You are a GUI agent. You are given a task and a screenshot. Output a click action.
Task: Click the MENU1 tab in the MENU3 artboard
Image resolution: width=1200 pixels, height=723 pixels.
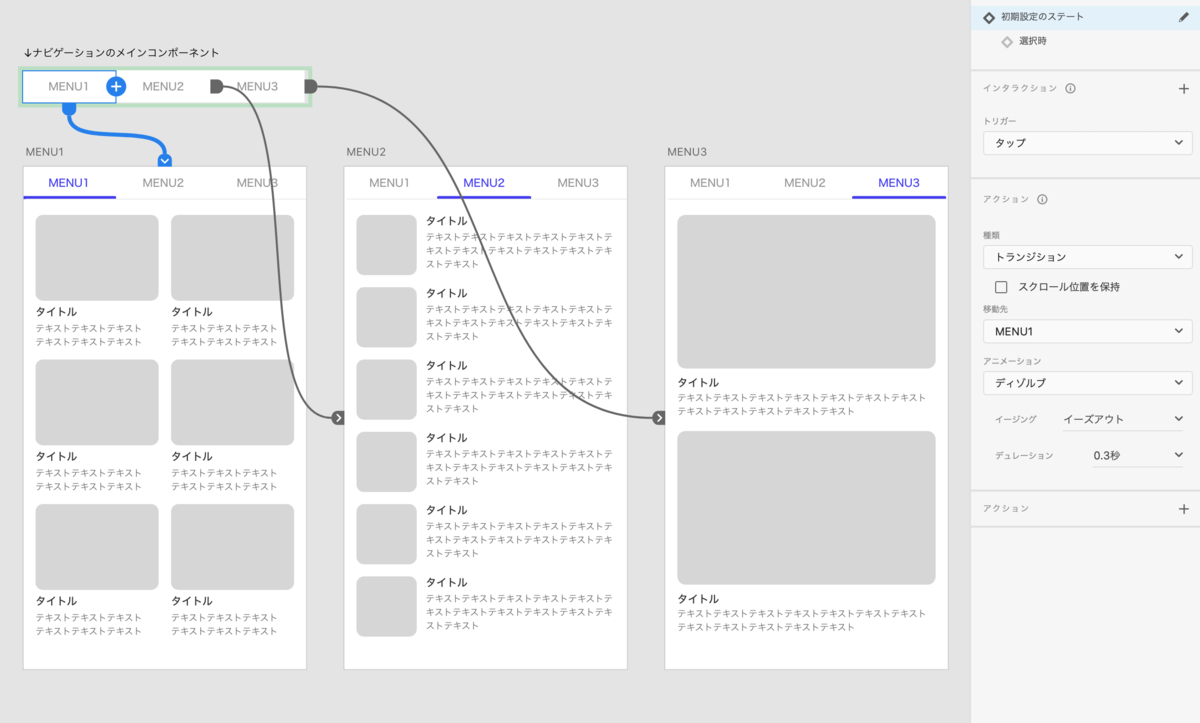[x=710, y=183]
